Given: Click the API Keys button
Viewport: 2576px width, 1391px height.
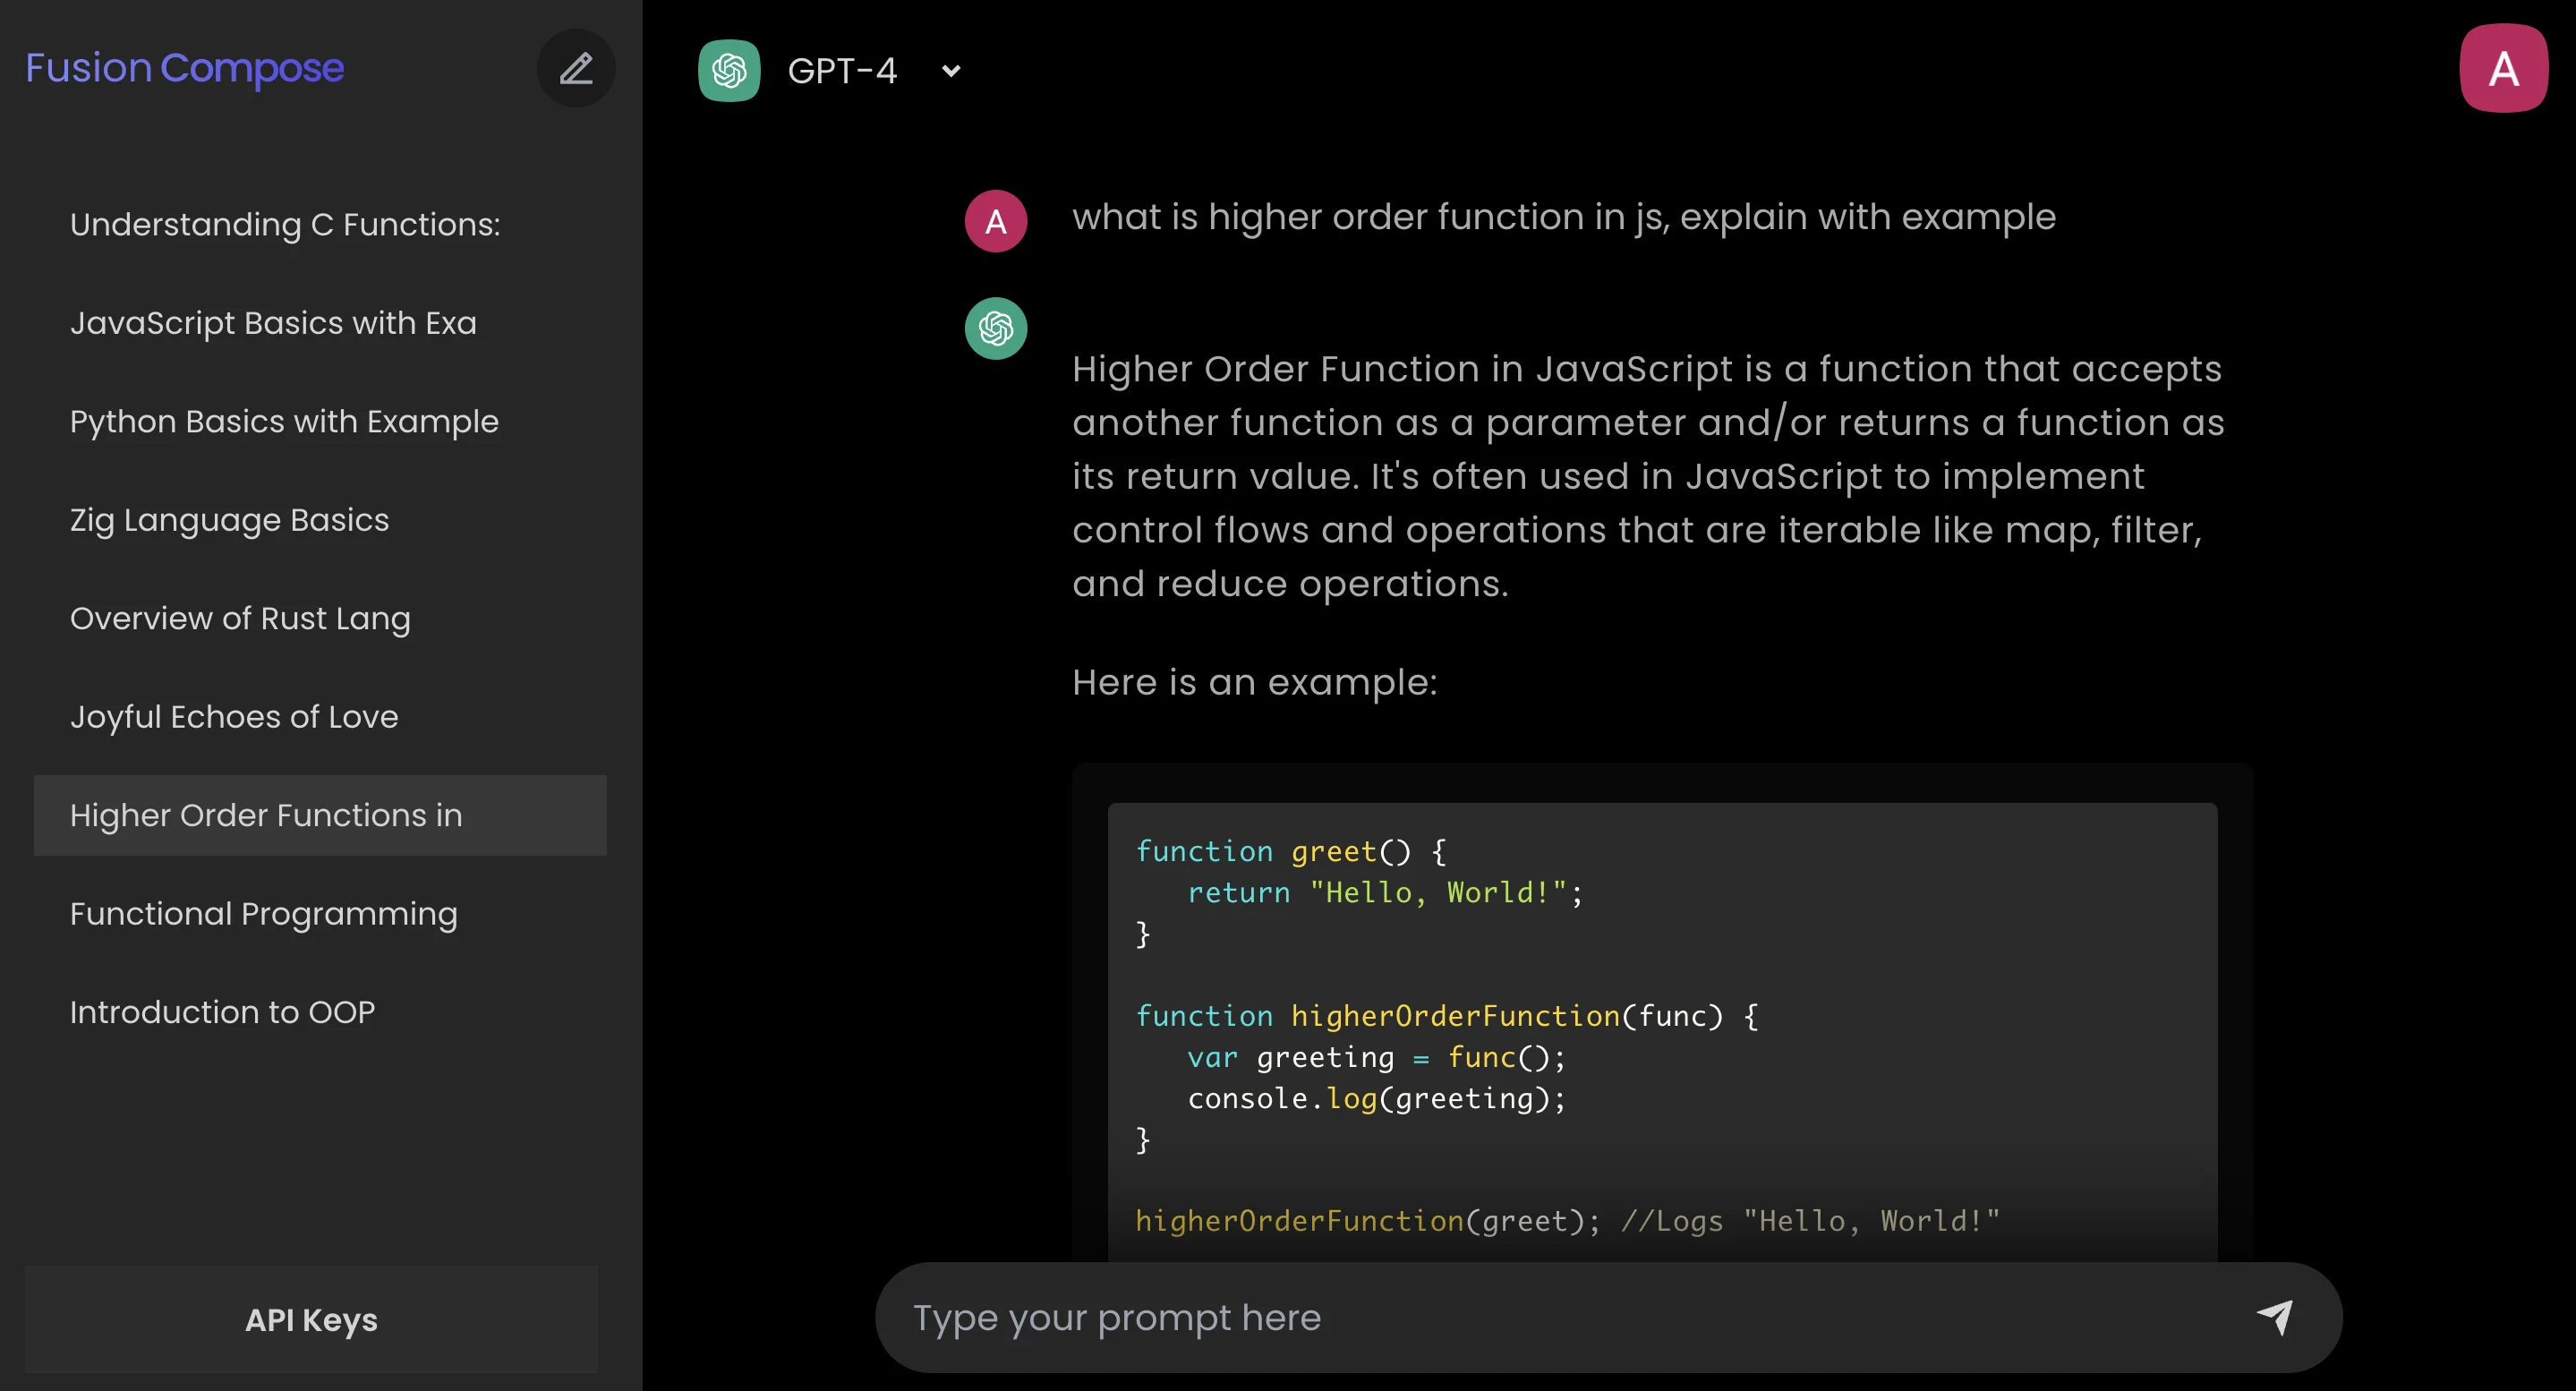Looking at the screenshot, I should 311,1320.
